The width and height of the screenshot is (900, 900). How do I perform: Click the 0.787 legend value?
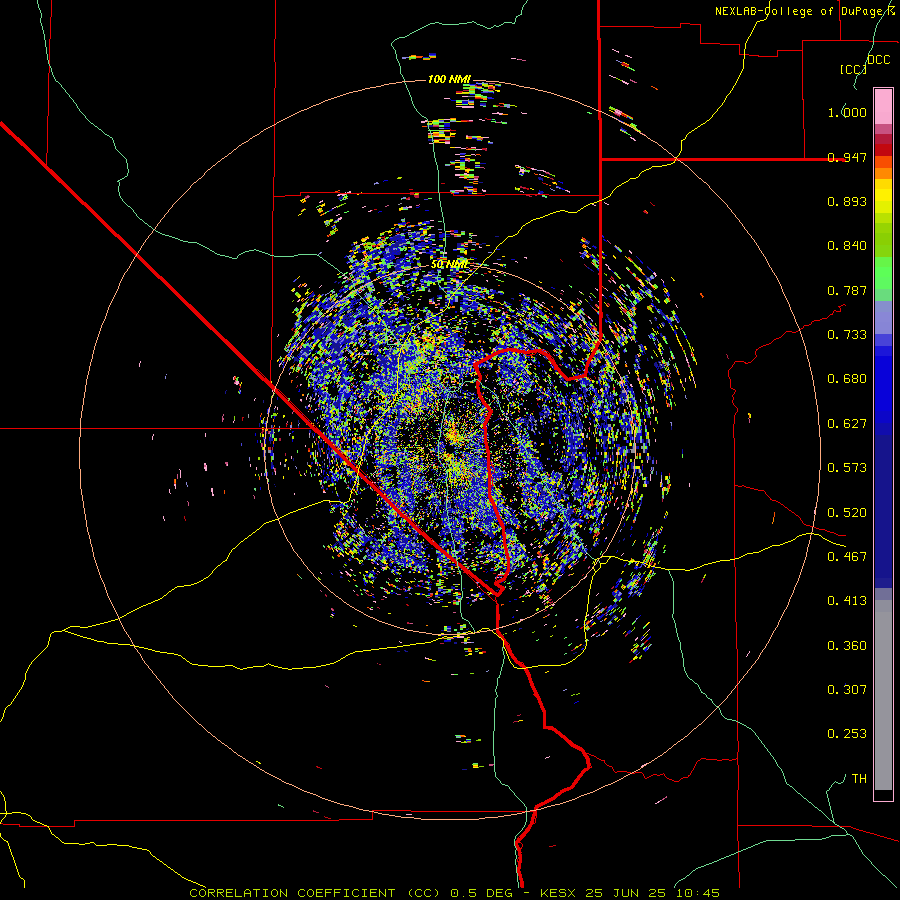click(847, 290)
